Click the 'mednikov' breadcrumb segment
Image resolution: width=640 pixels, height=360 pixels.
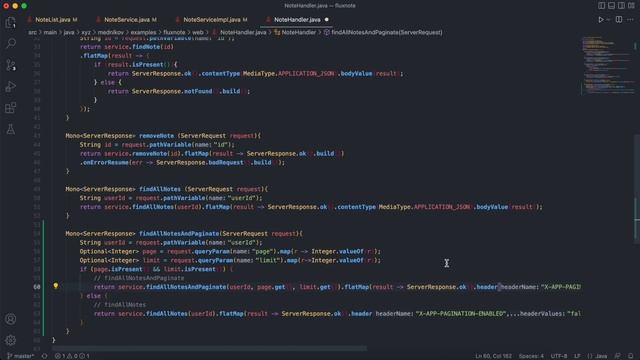110,32
